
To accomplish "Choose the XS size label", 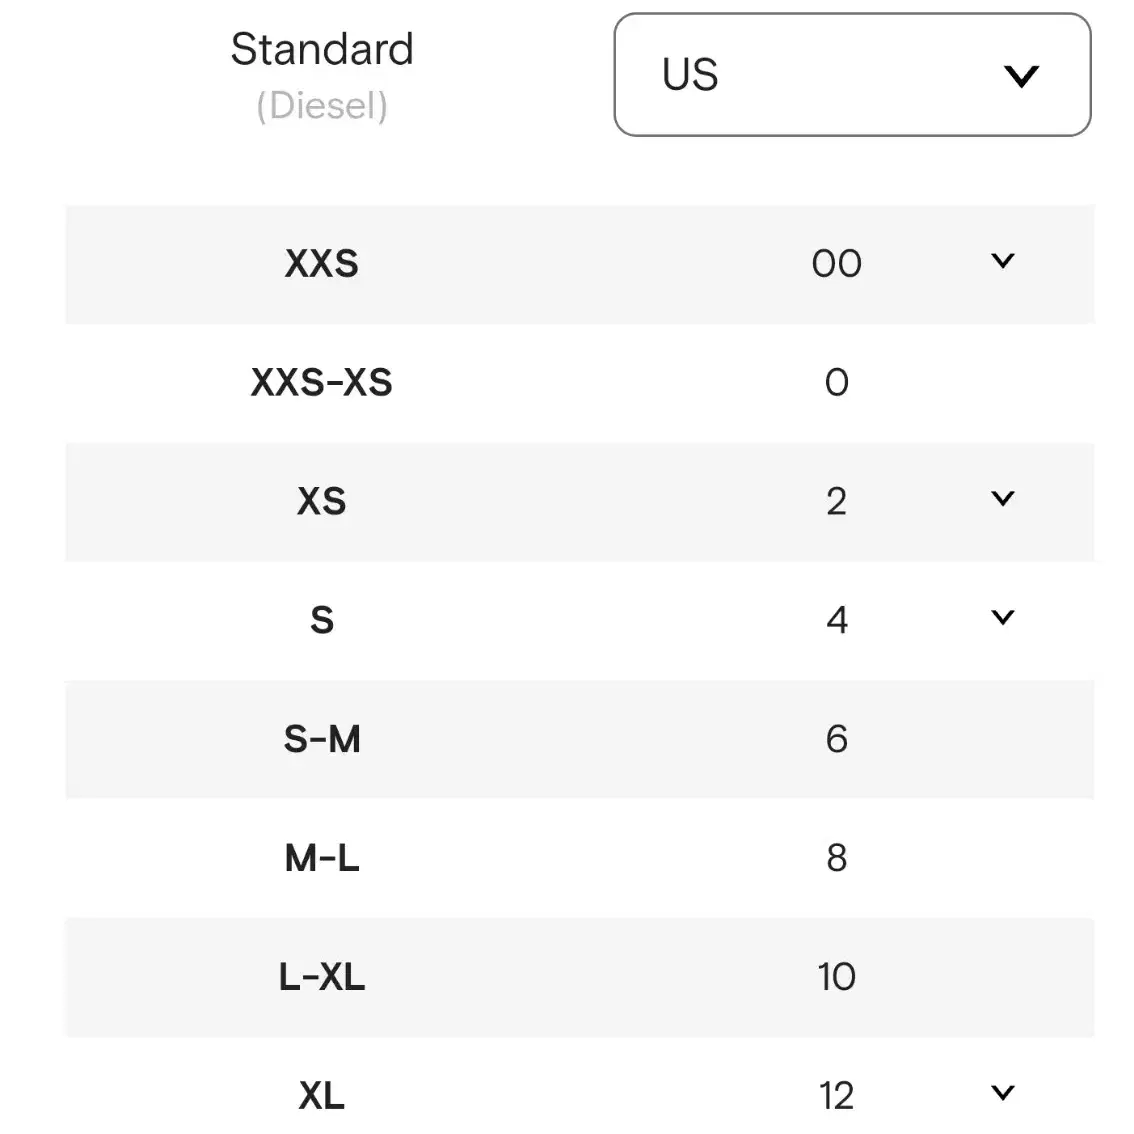I will tap(322, 501).
